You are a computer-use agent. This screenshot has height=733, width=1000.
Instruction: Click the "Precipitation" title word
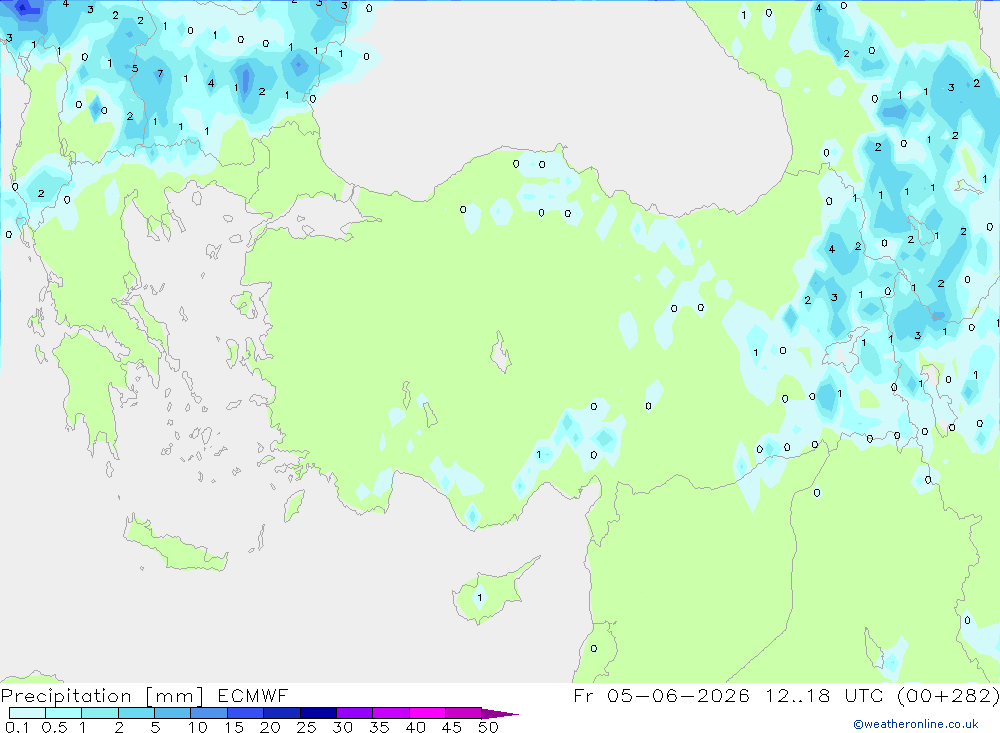pos(66,696)
